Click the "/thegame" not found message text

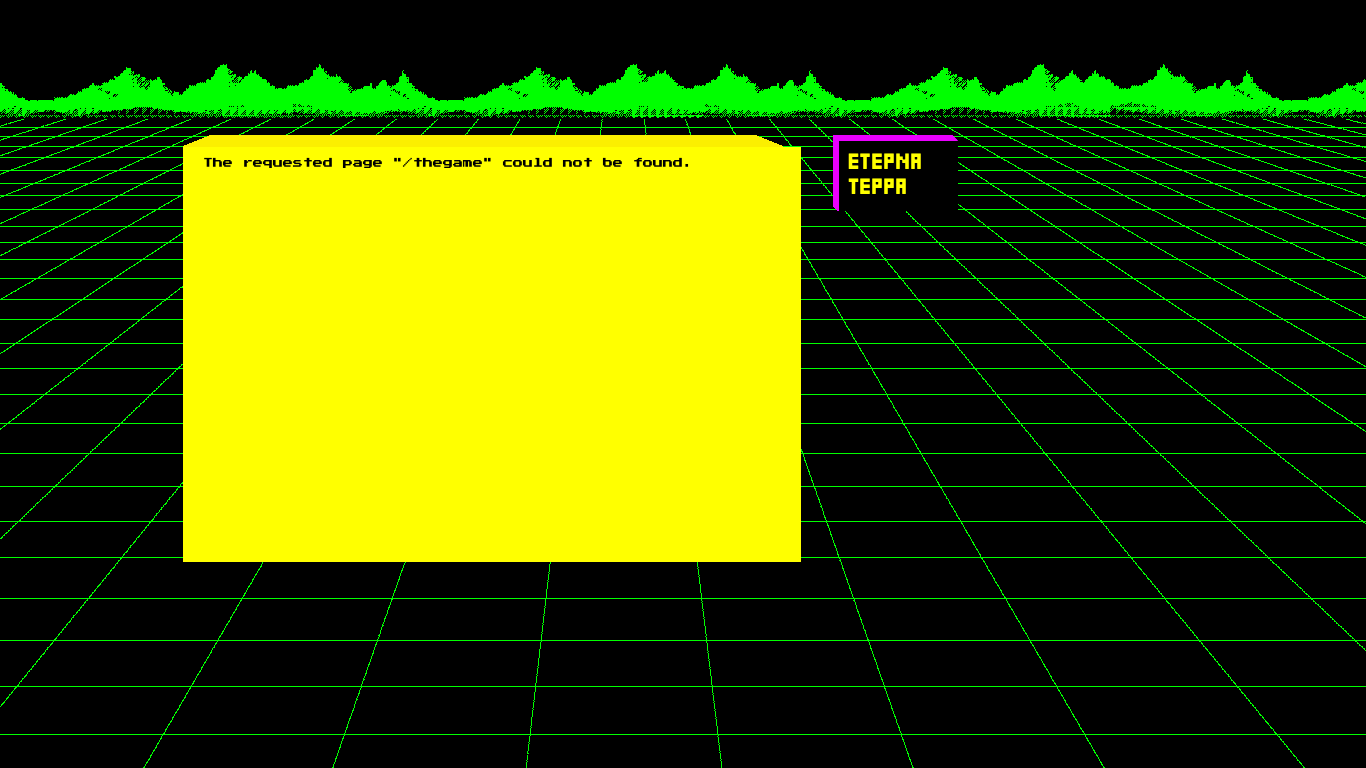(x=447, y=162)
